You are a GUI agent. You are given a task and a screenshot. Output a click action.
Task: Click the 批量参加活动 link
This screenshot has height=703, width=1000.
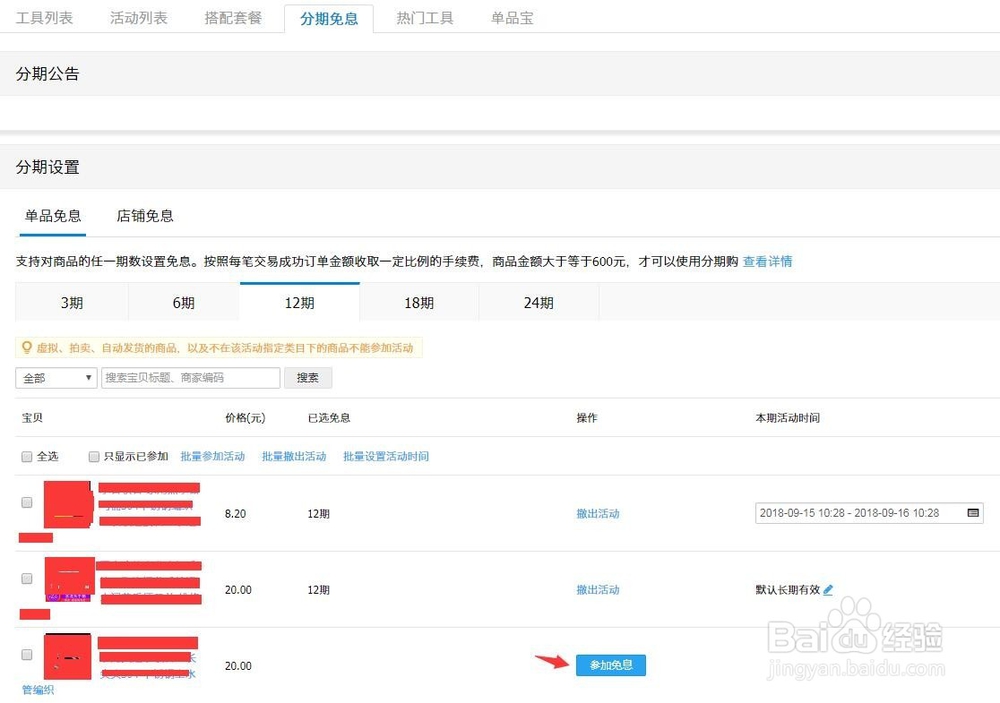pyautogui.click(x=213, y=456)
